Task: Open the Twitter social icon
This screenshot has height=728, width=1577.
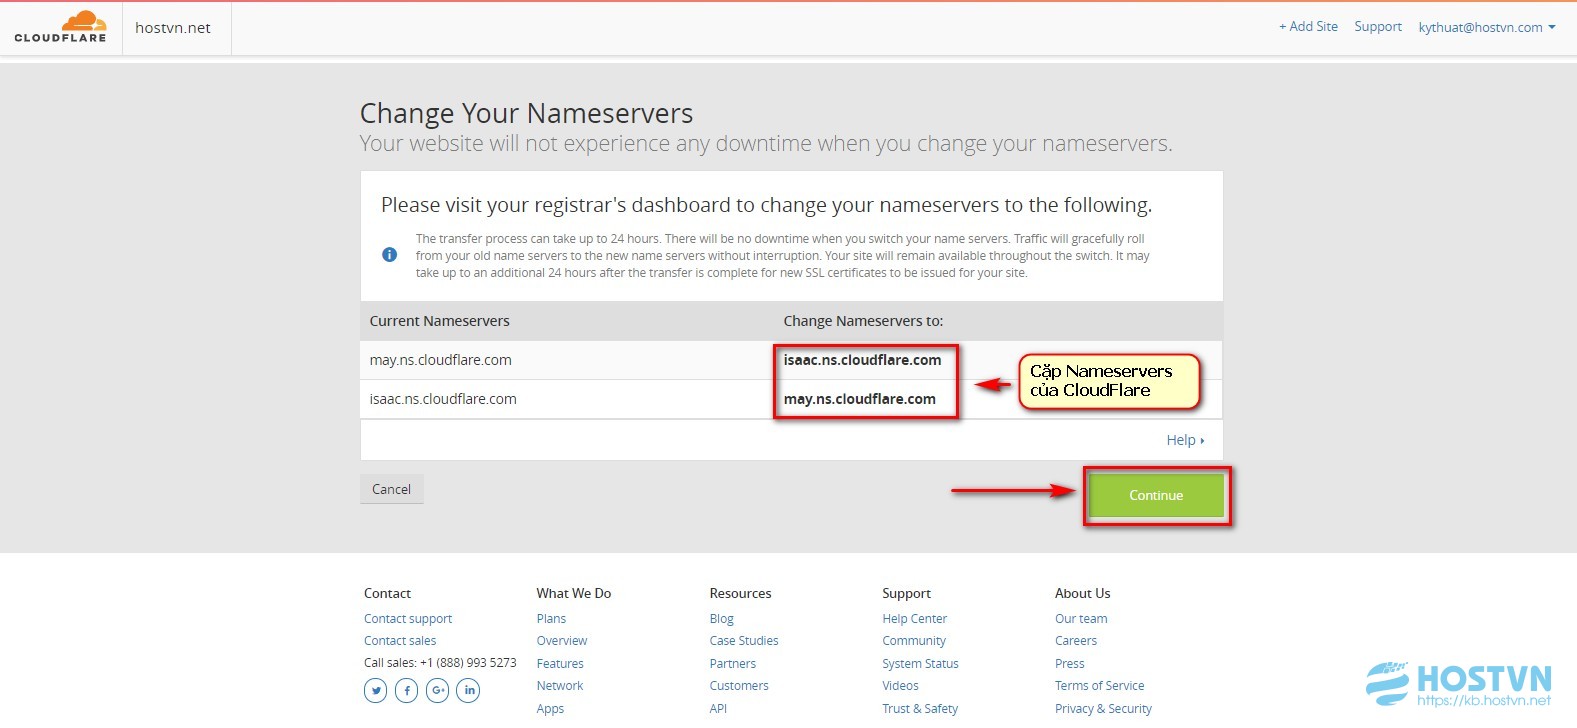Action: click(x=375, y=690)
